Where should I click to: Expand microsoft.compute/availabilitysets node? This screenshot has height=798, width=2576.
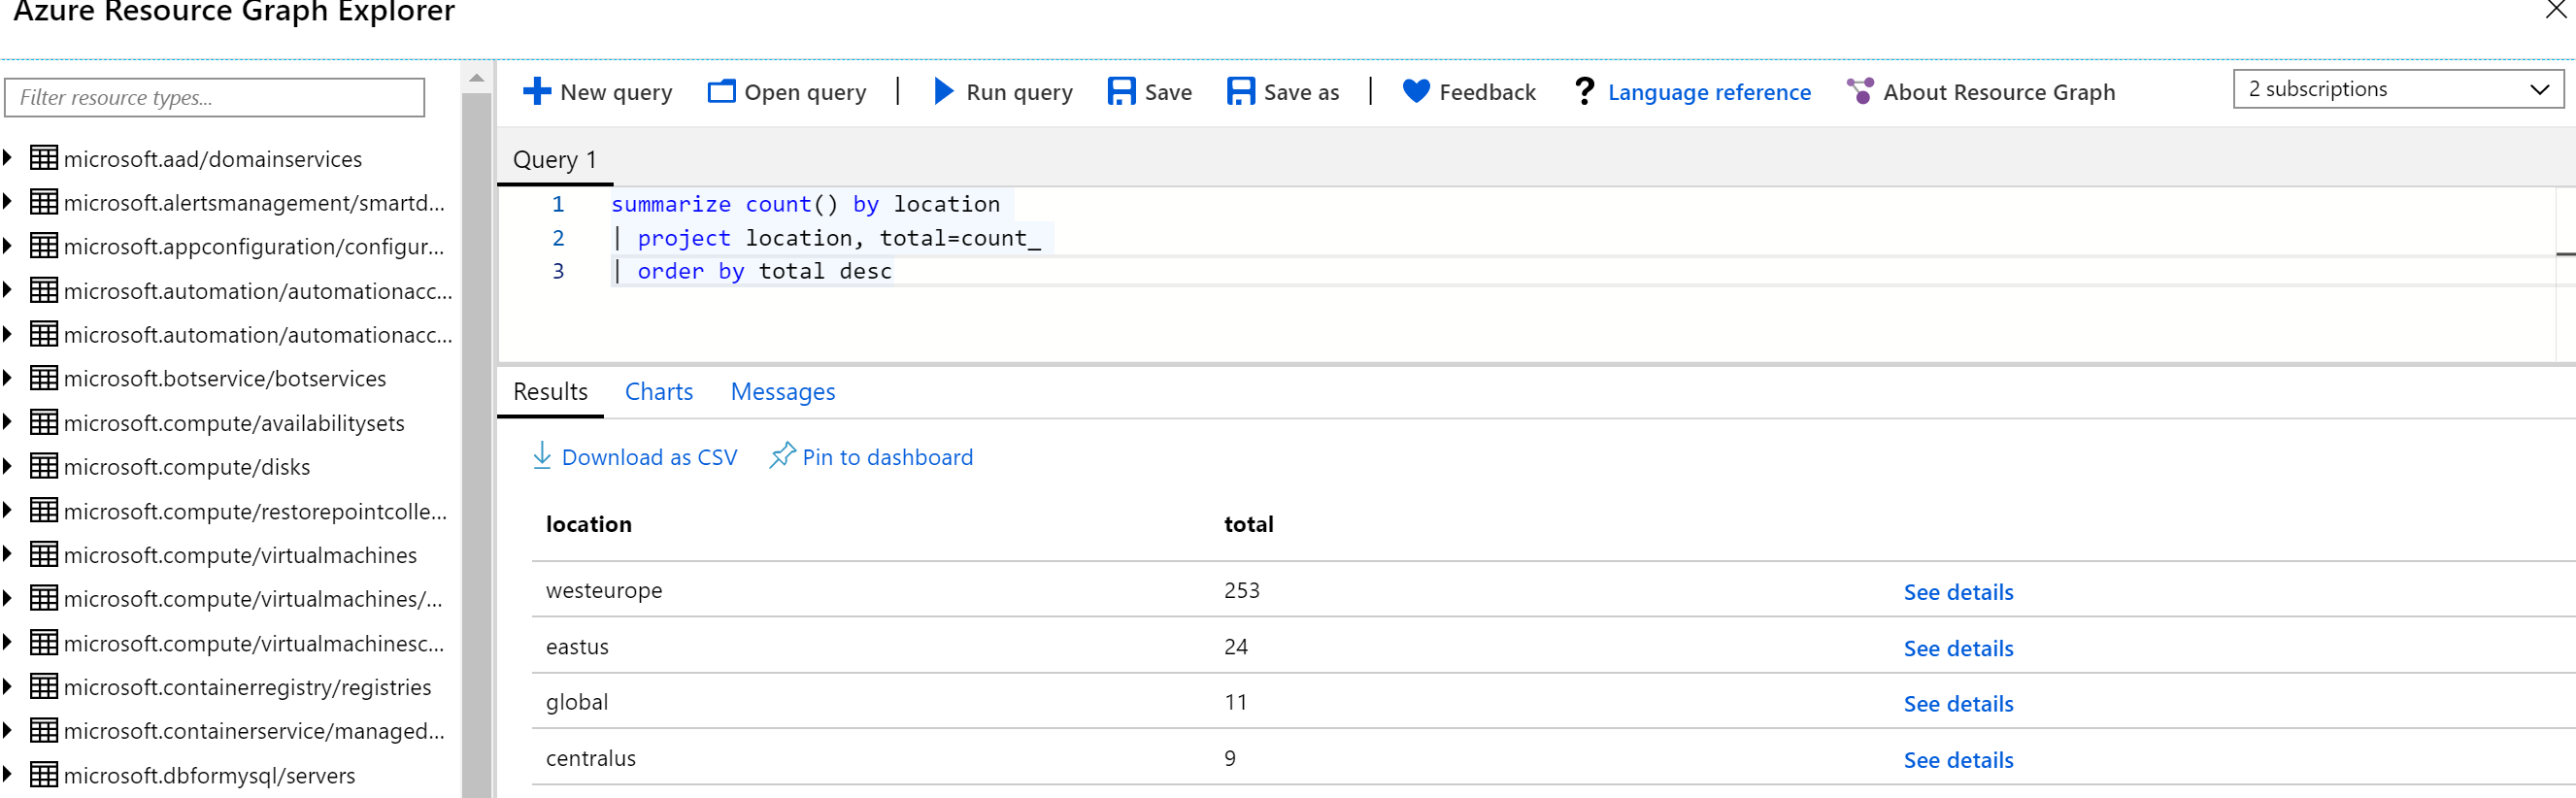[8, 422]
